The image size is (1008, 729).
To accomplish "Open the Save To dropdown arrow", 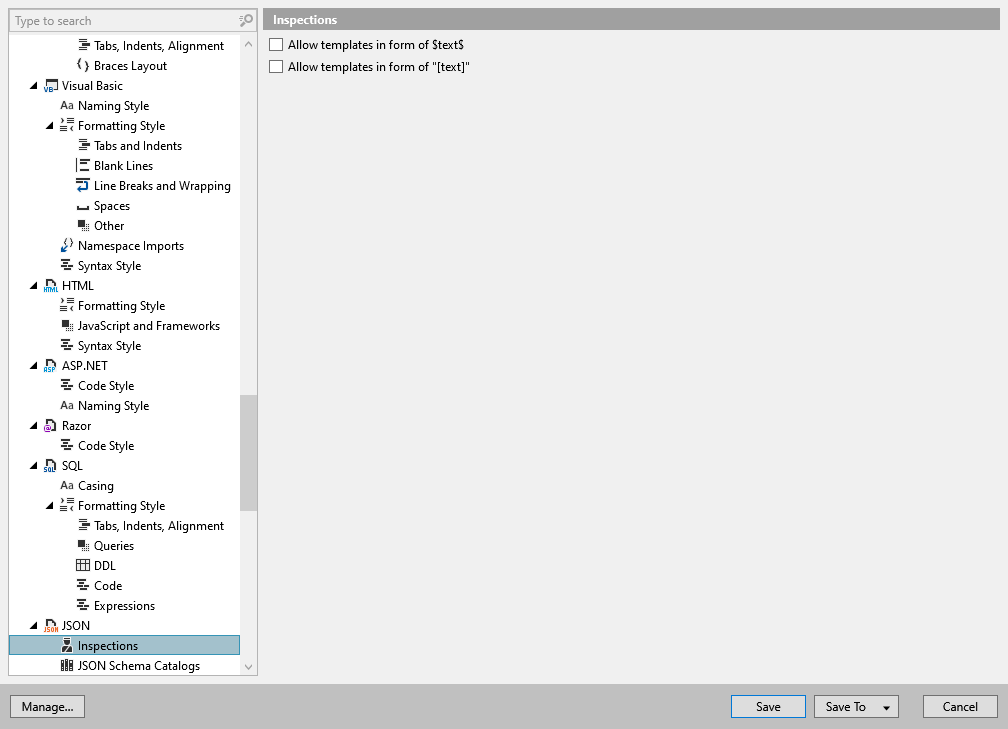I will click(x=886, y=707).
